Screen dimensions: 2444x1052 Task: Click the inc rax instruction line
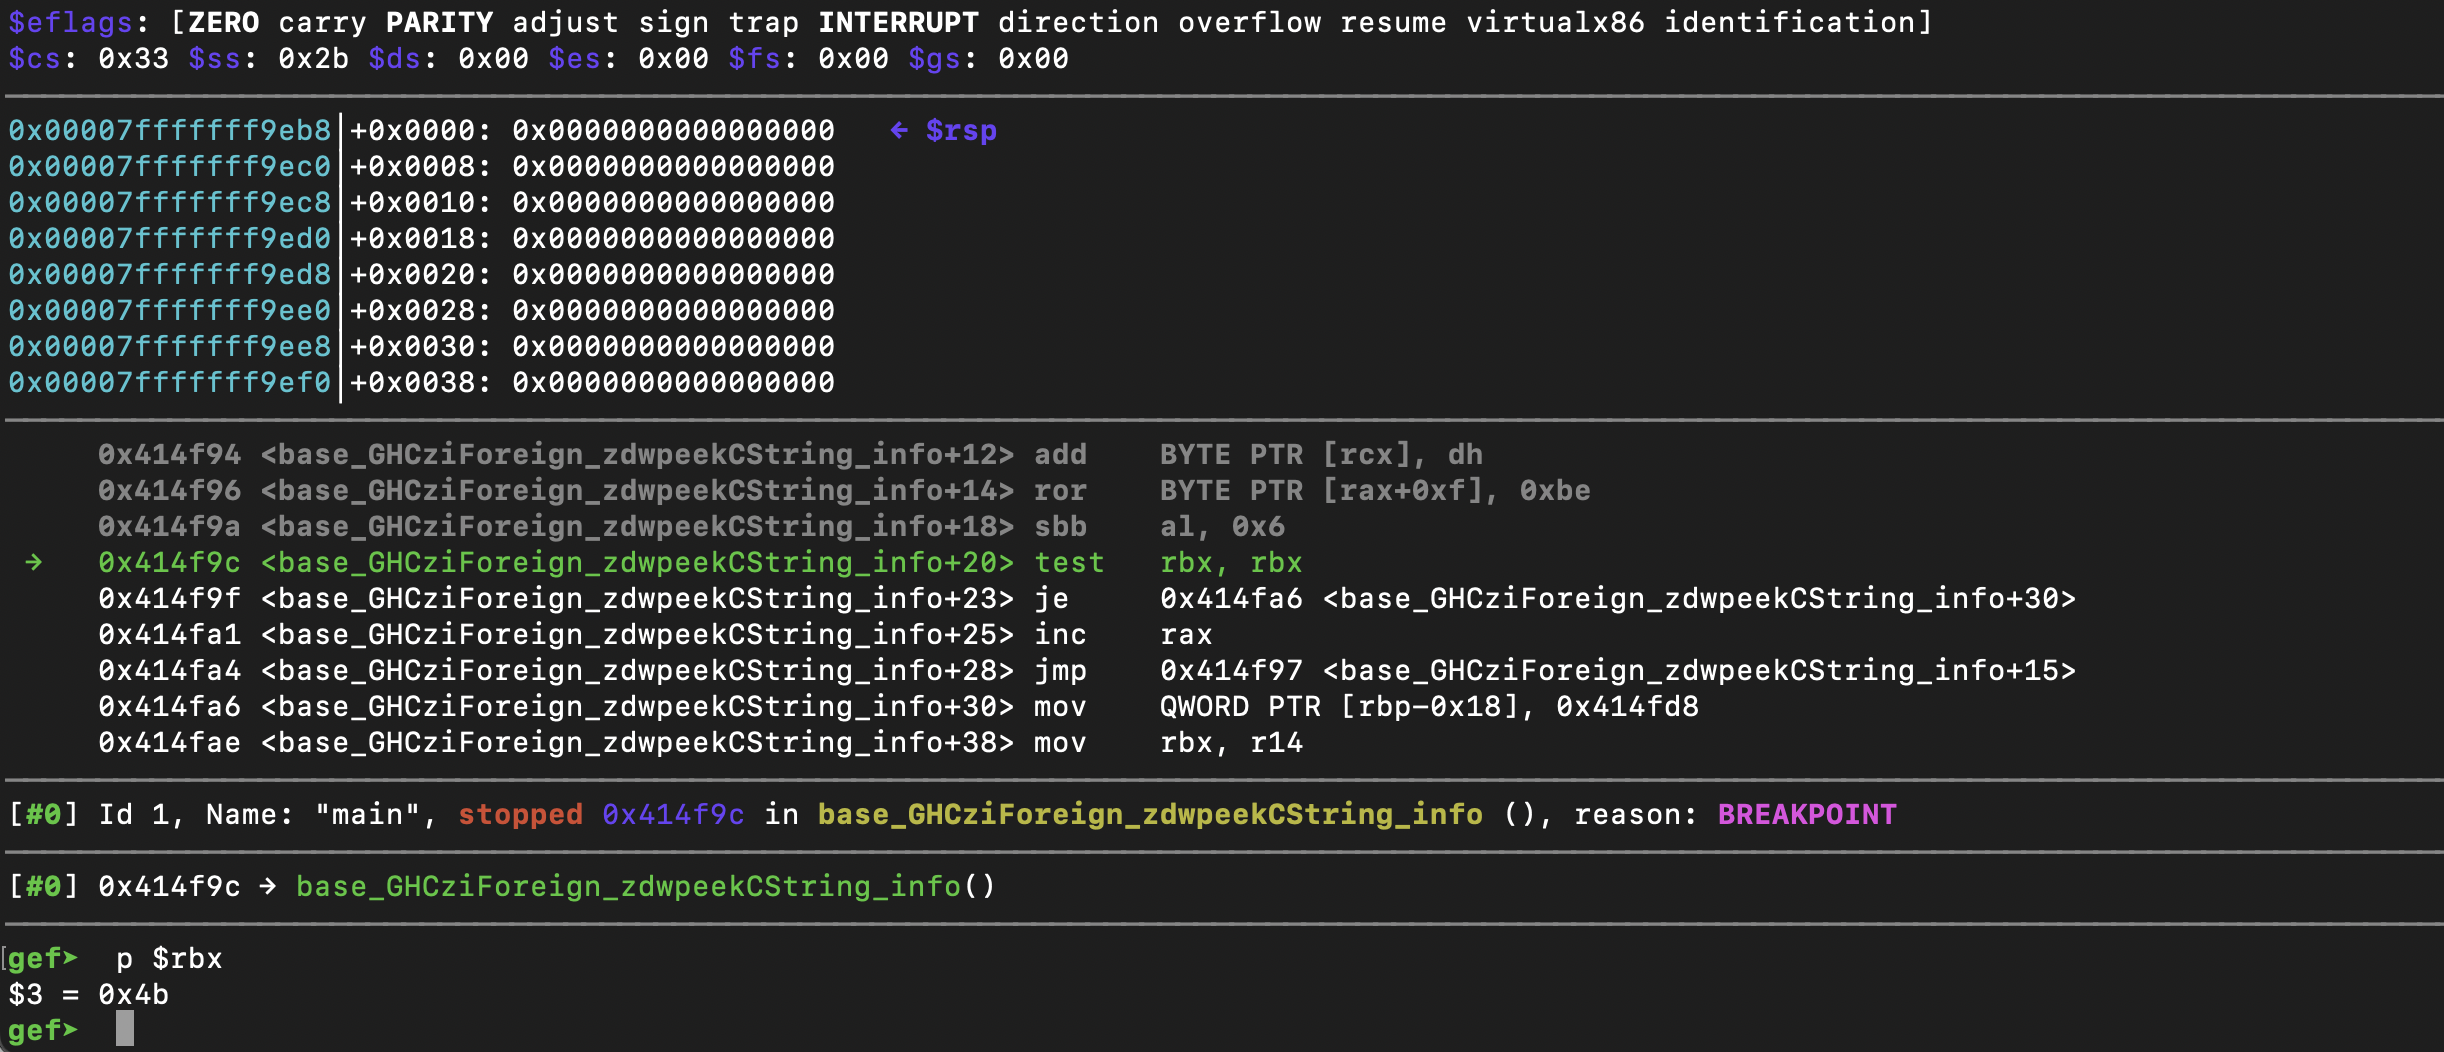(x=1060, y=635)
